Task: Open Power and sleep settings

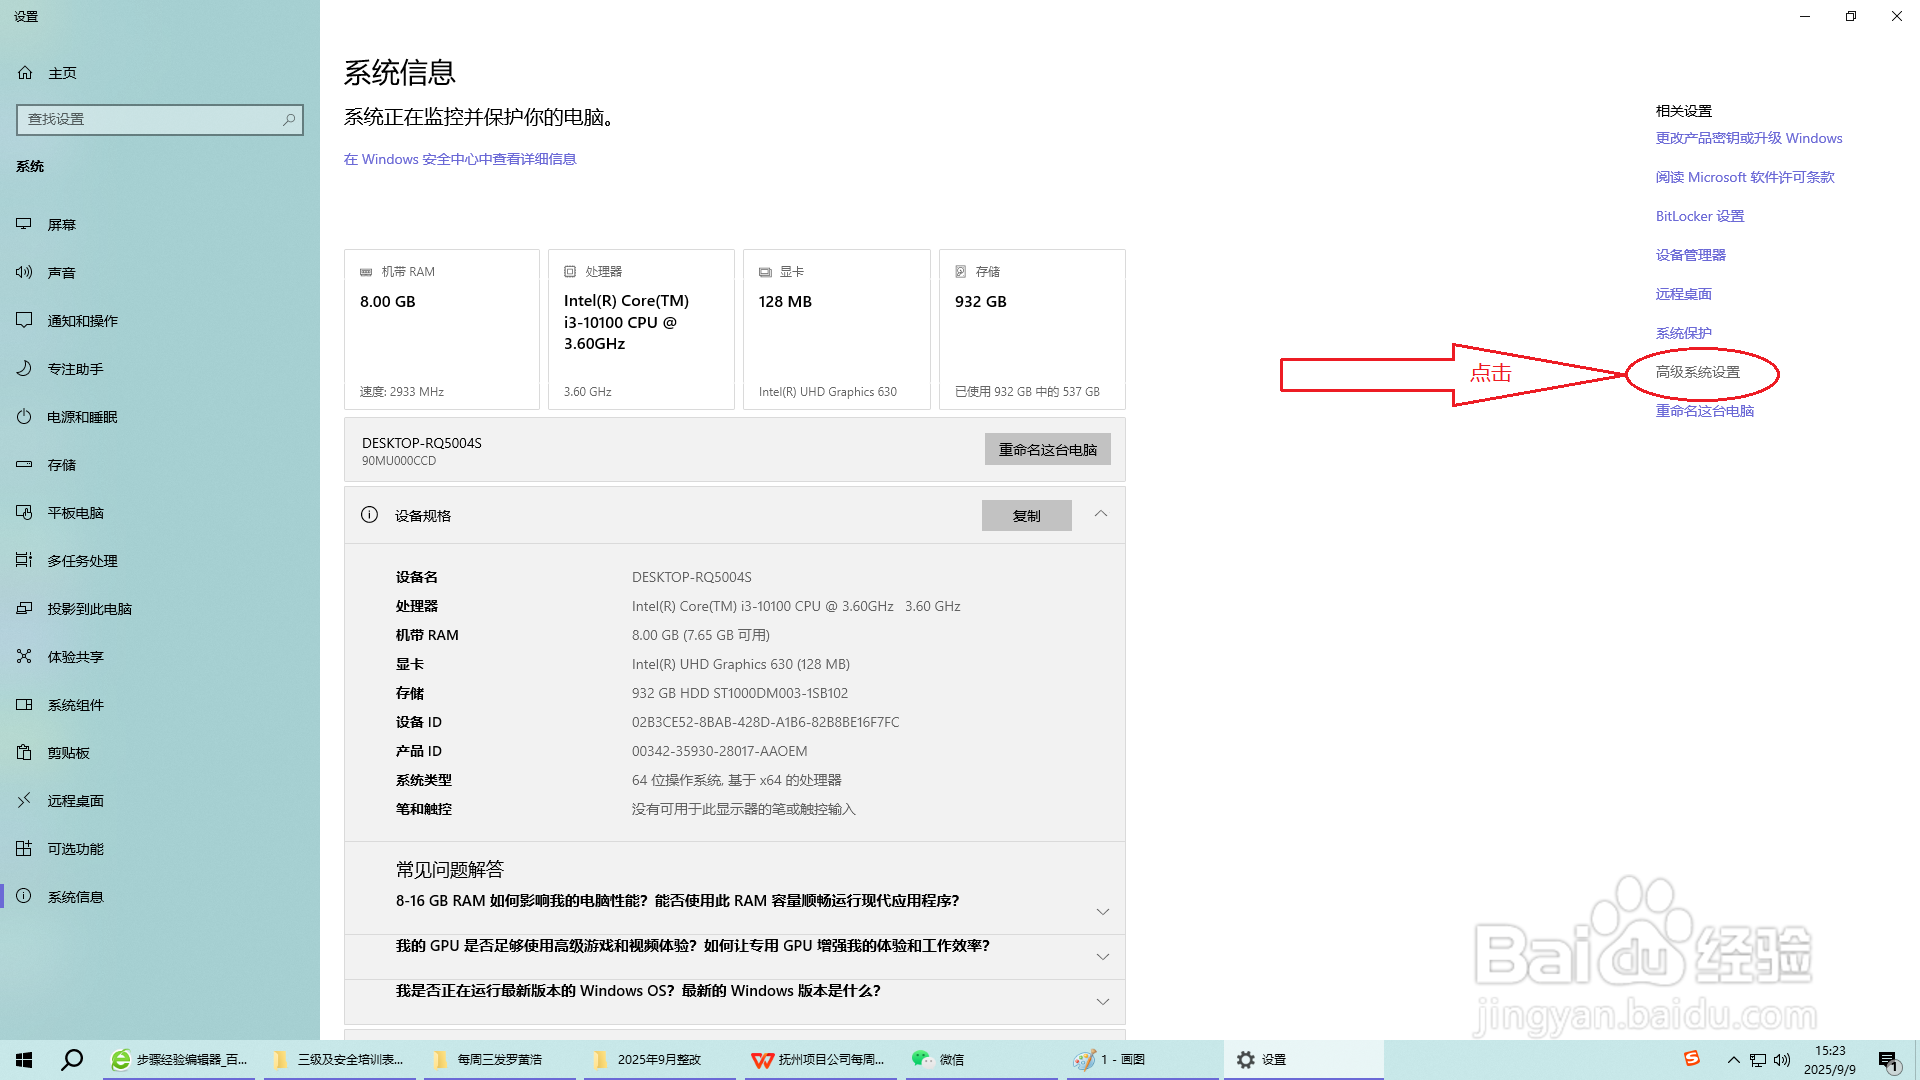Action: tap(78, 416)
